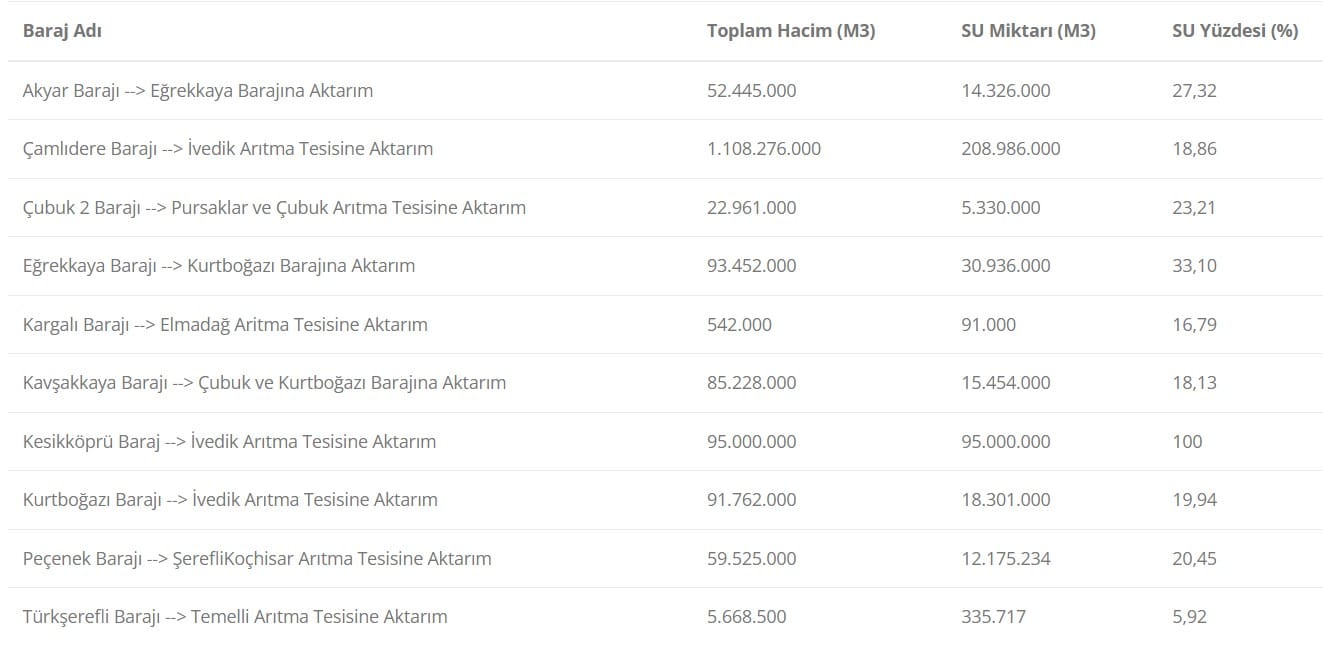Click the total volume value 542.000
1323x652 pixels.
(739, 325)
